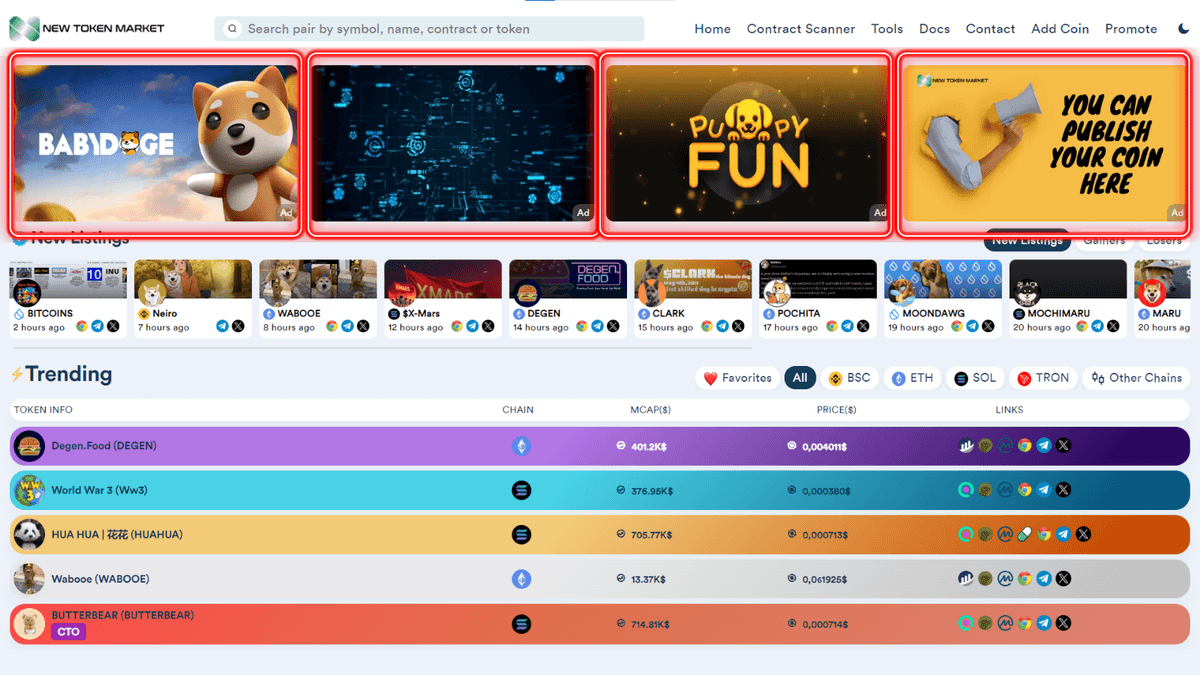This screenshot has height=675, width=1200.
Task: Open DexTools link in Degen.Food row
Action: (966, 446)
